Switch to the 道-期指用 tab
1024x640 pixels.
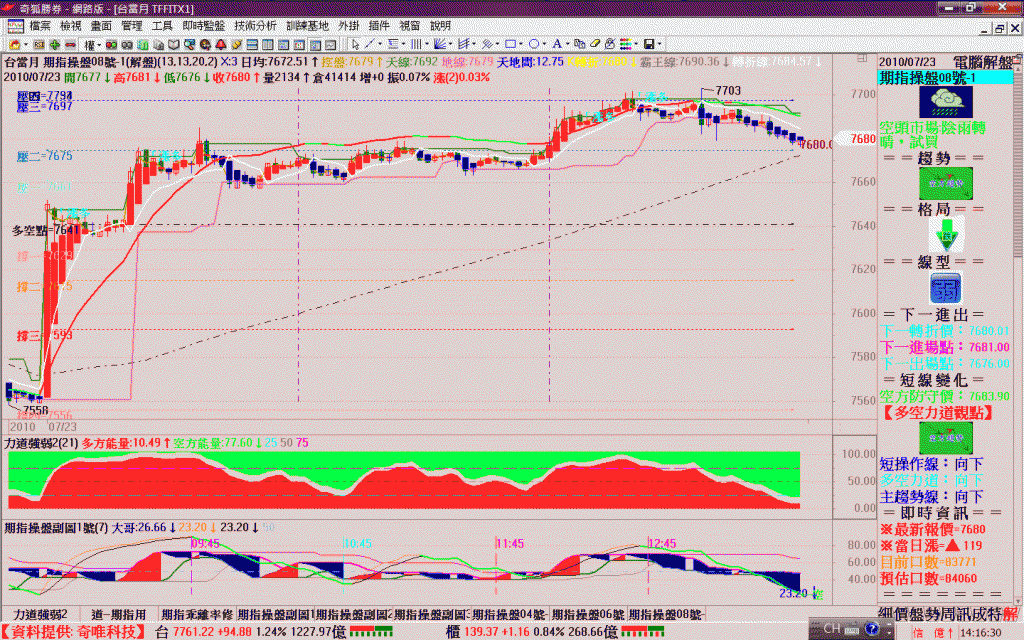point(118,615)
